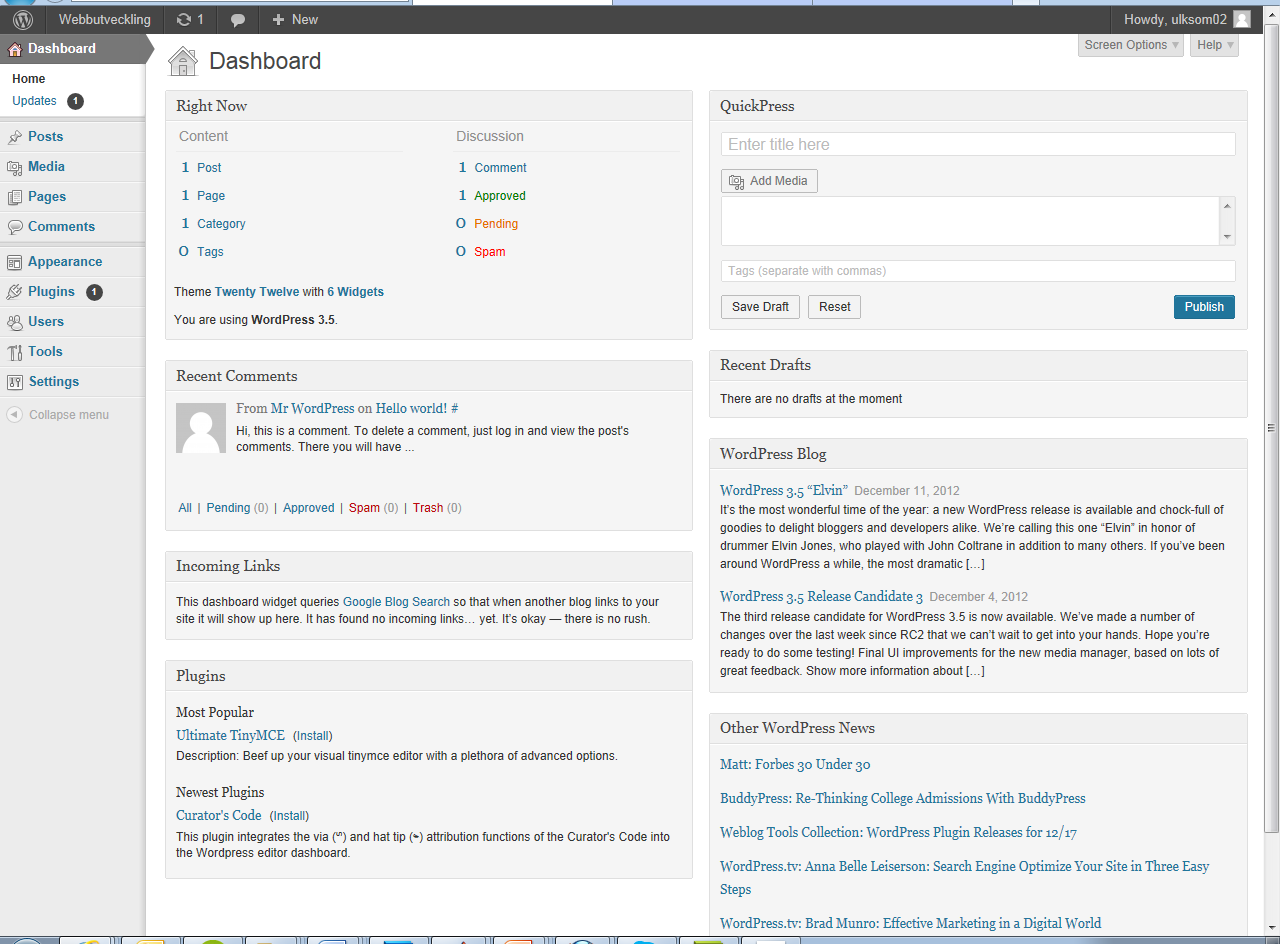Viewport: 1280px width, 944px height.
Task: Open the comments bubble icon in admin bar
Action: coord(238,20)
